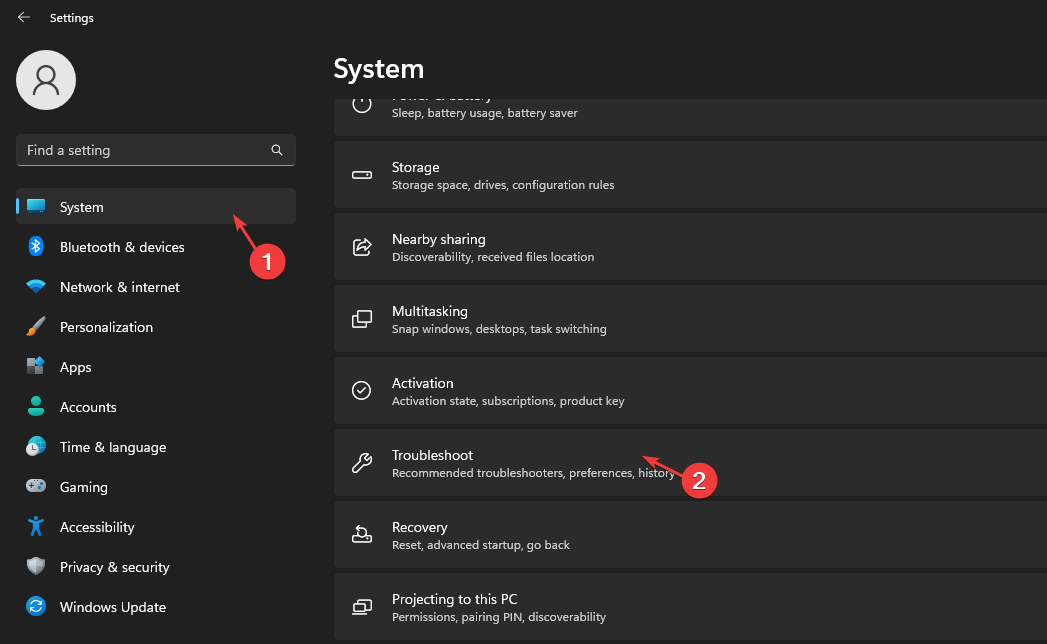Open Nearby sharing settings
Viewport: 1047px width, 644px height.
(690, 247)
